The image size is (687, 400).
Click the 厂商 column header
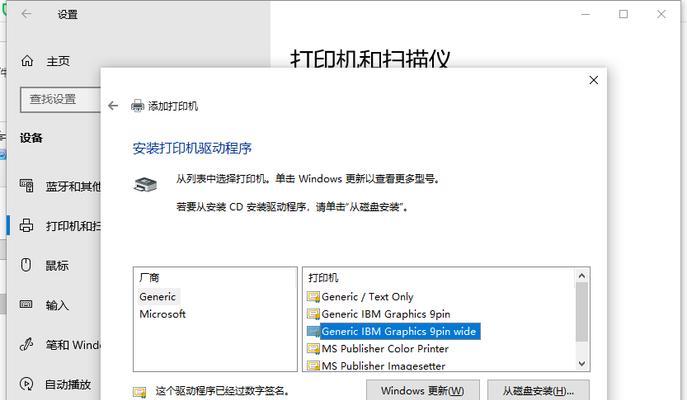149,277
